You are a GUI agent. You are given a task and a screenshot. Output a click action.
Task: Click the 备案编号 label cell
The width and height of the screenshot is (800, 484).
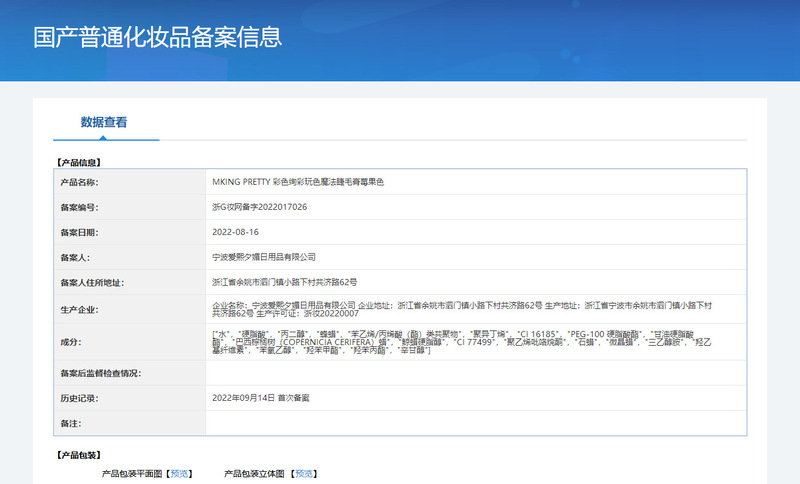tap(130, 207)
